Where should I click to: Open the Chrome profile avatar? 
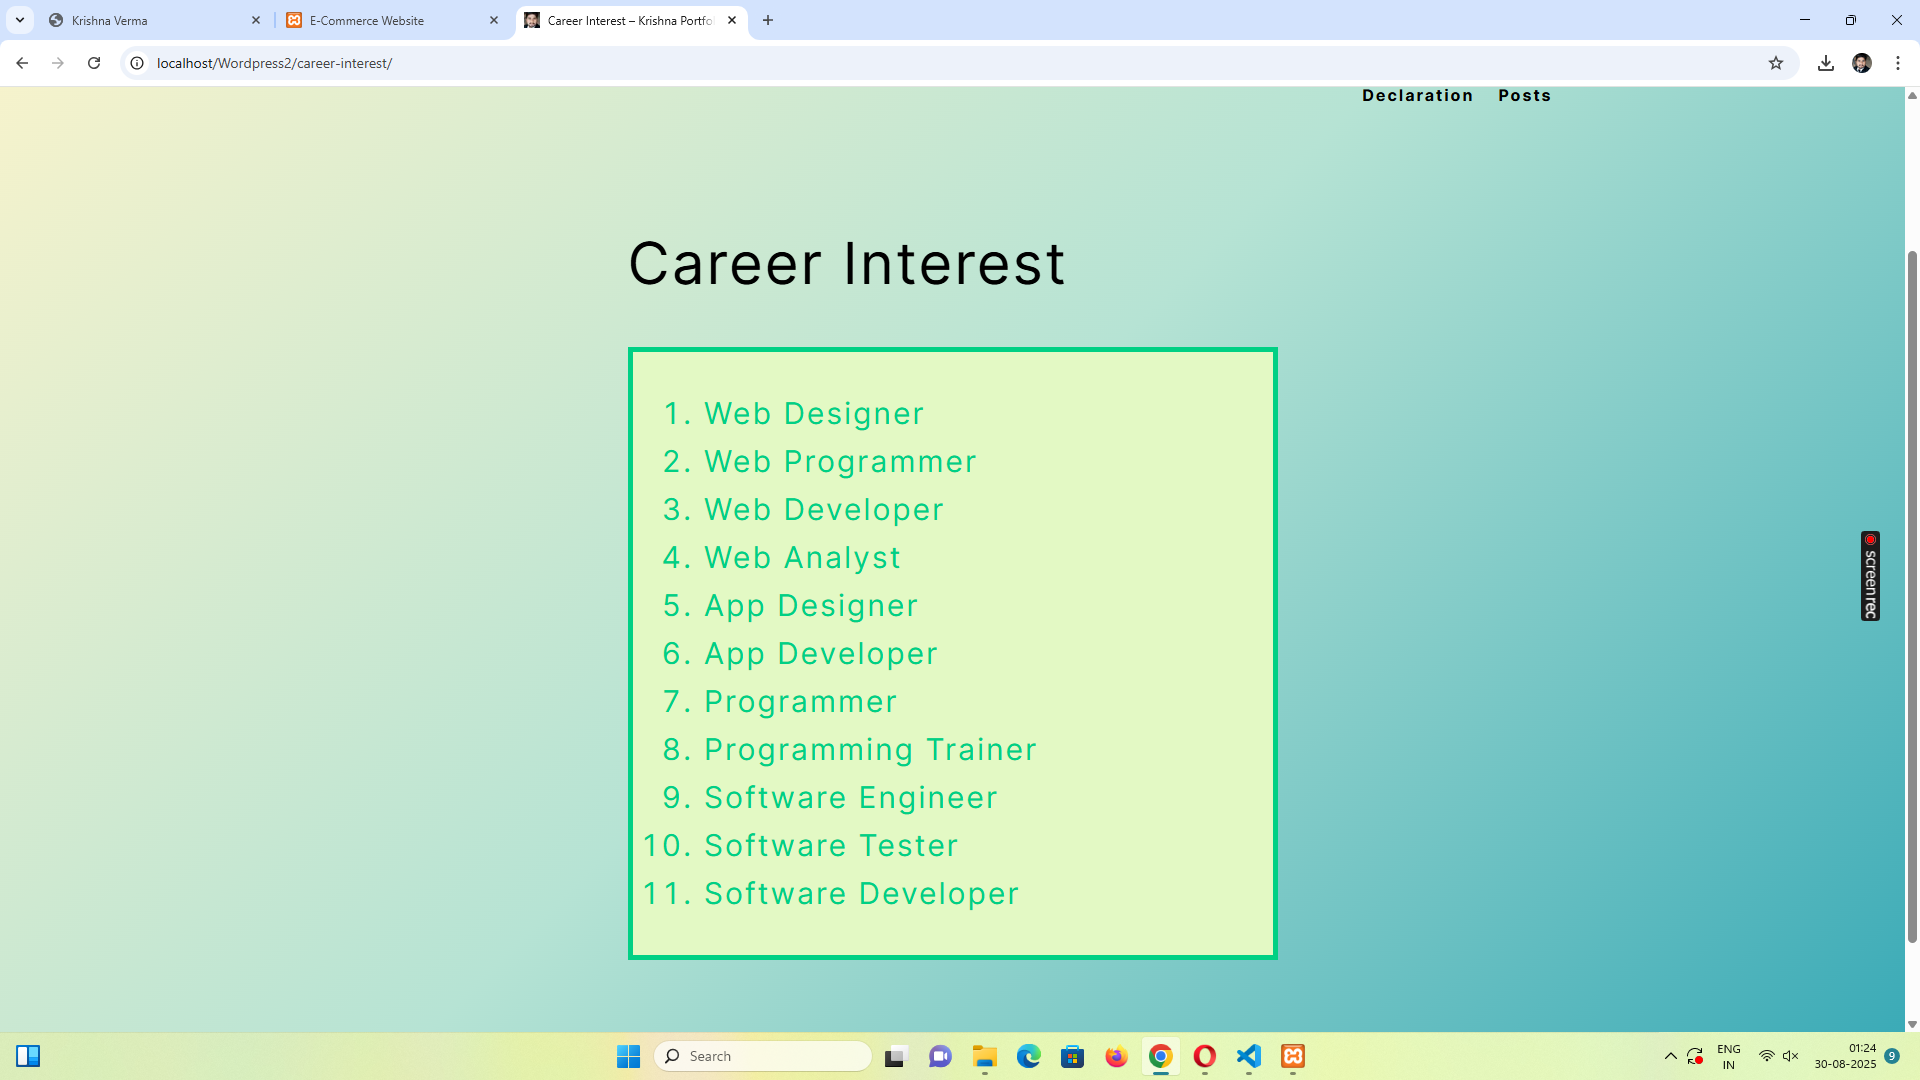(x=1862, y=63)
